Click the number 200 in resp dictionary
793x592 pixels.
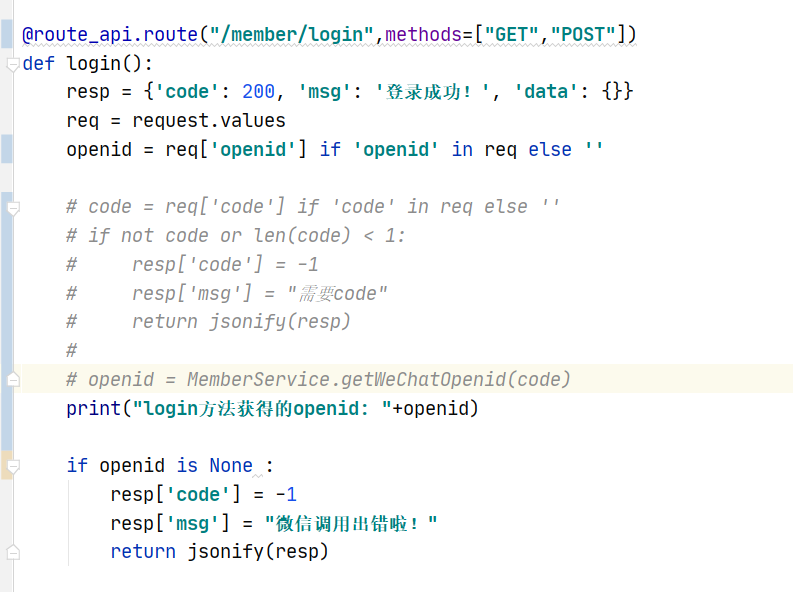[x=258, y=92]
